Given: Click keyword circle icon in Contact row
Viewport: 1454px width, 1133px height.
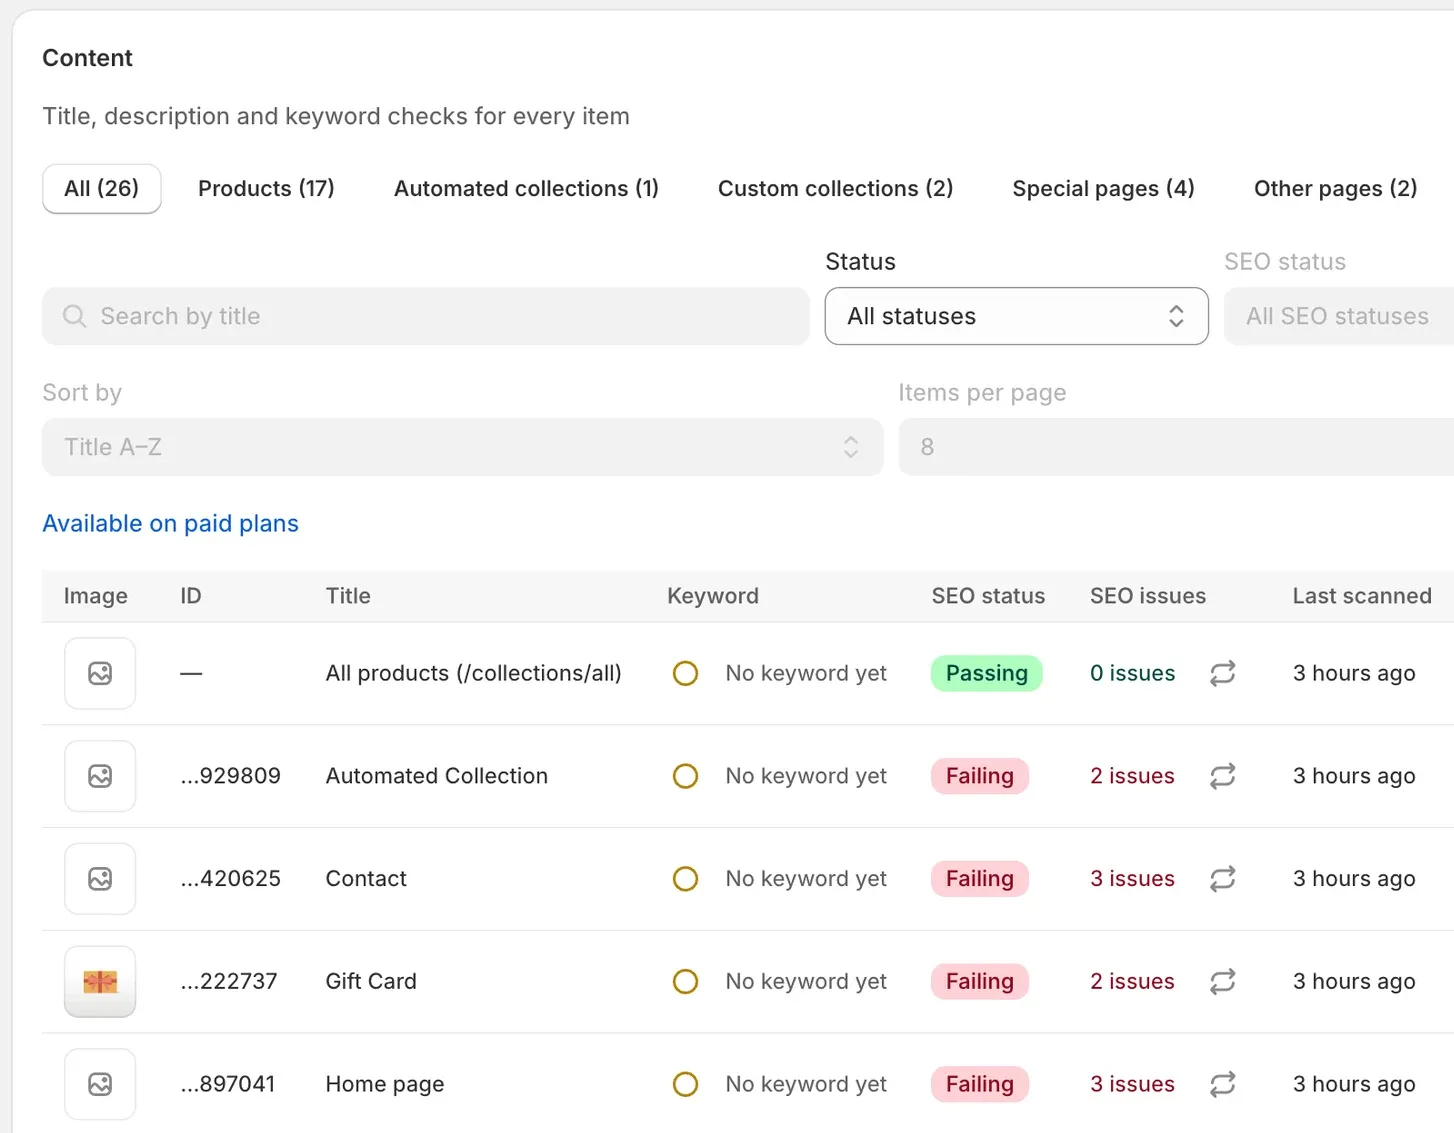Looking at the screenshot, I should pyautogui.click(x=685, y=879).
